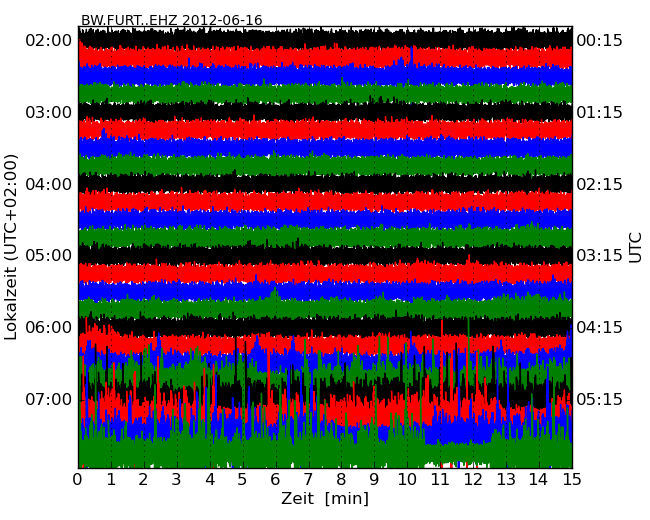
Task: Click the vertical UTC axis label
Action: pyautogui.click(x=635, y=248)
